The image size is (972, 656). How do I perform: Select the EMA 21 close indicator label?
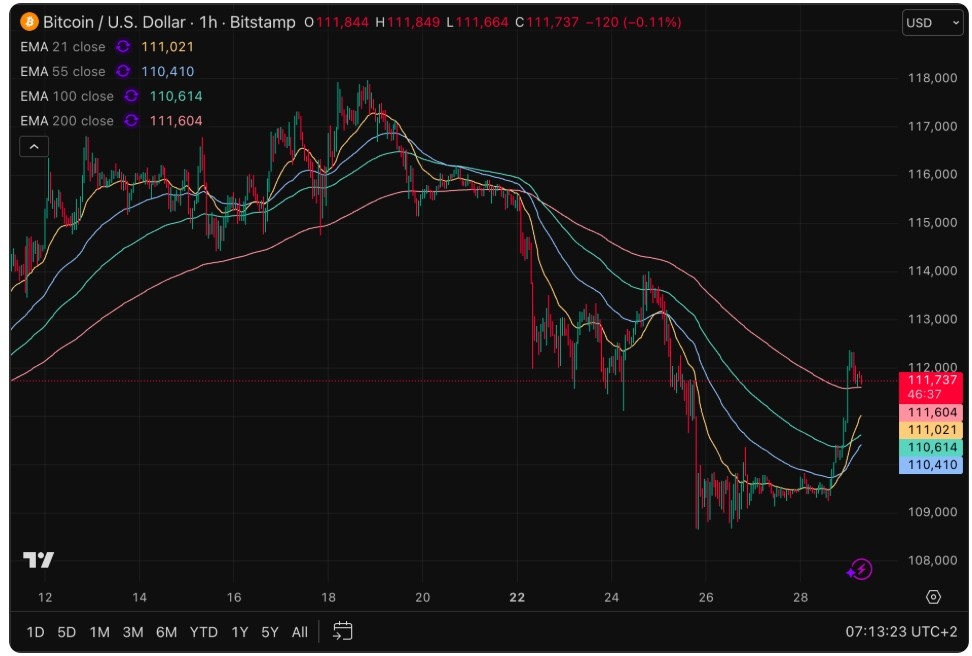63,47
